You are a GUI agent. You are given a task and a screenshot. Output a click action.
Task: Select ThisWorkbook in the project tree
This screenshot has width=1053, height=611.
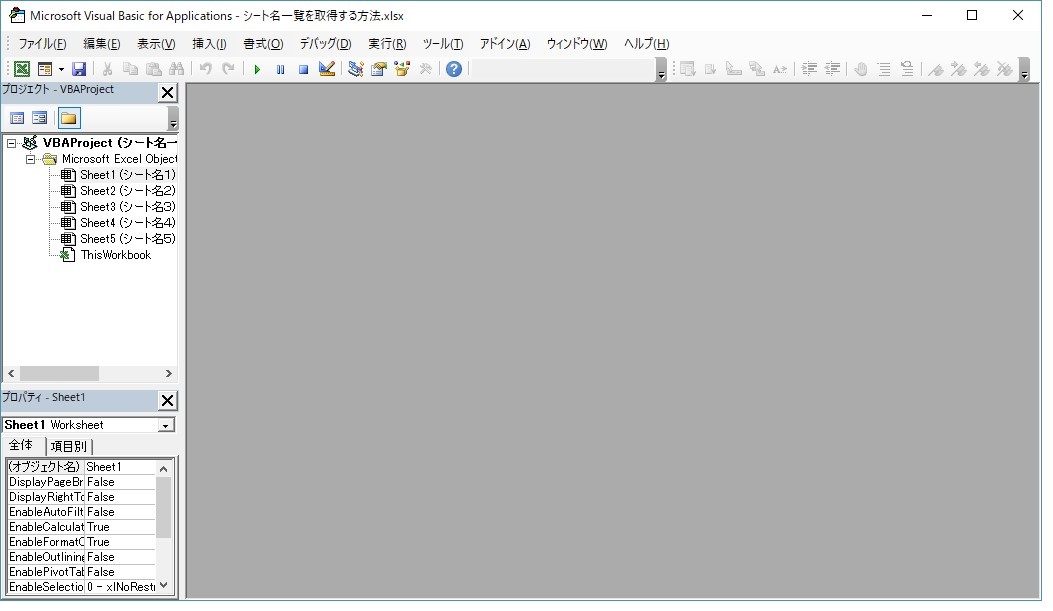click(x=115, y=255)
